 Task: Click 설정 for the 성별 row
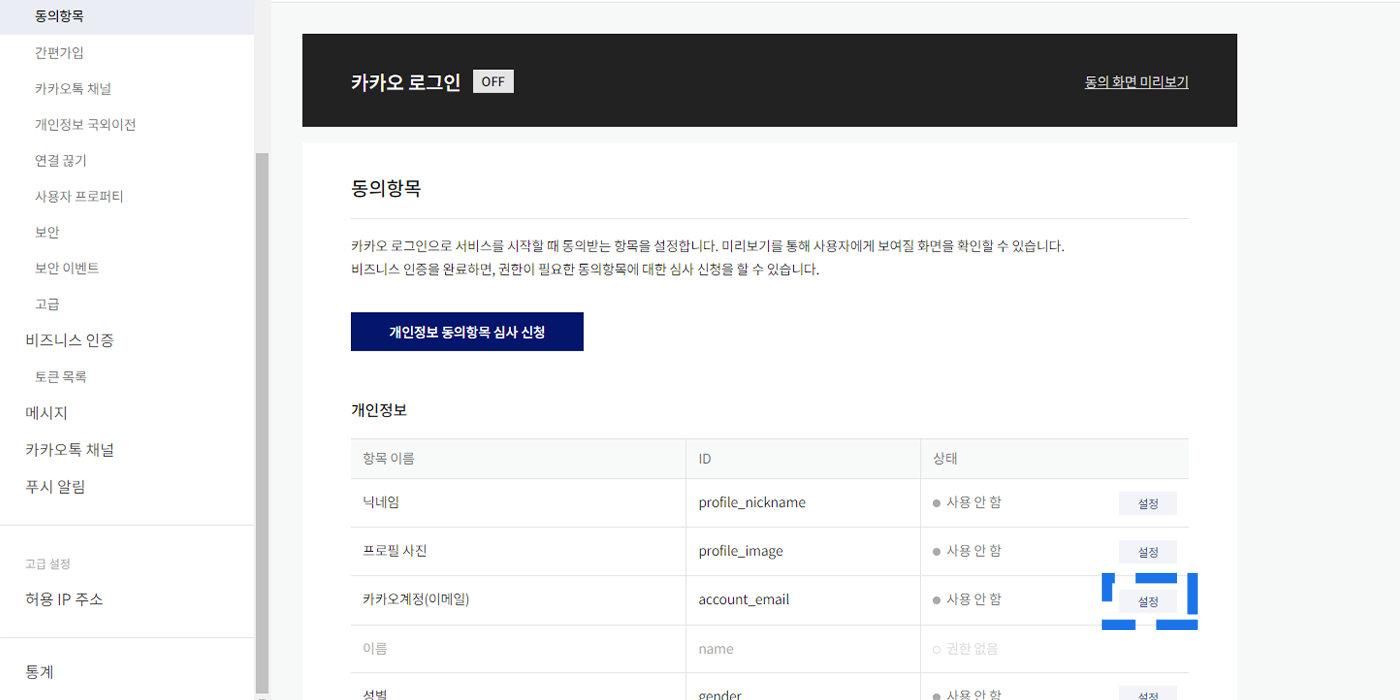click(1148, 694)
